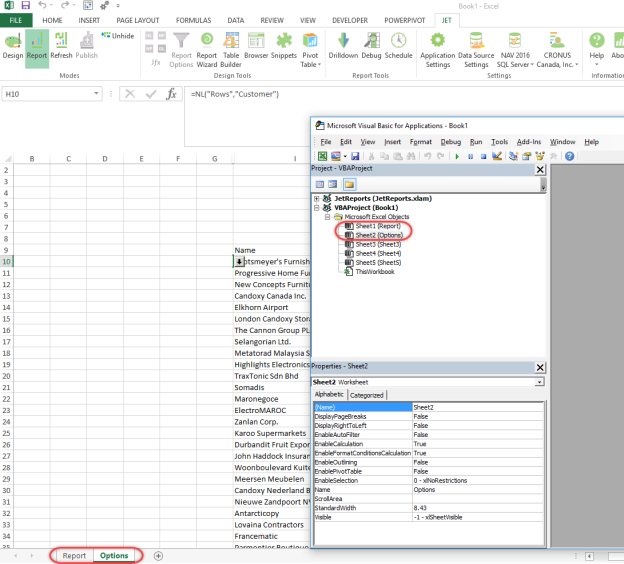624x564 pixels.
Task: Expand JetReports project tree node
Action: click(x=316, y=198)
